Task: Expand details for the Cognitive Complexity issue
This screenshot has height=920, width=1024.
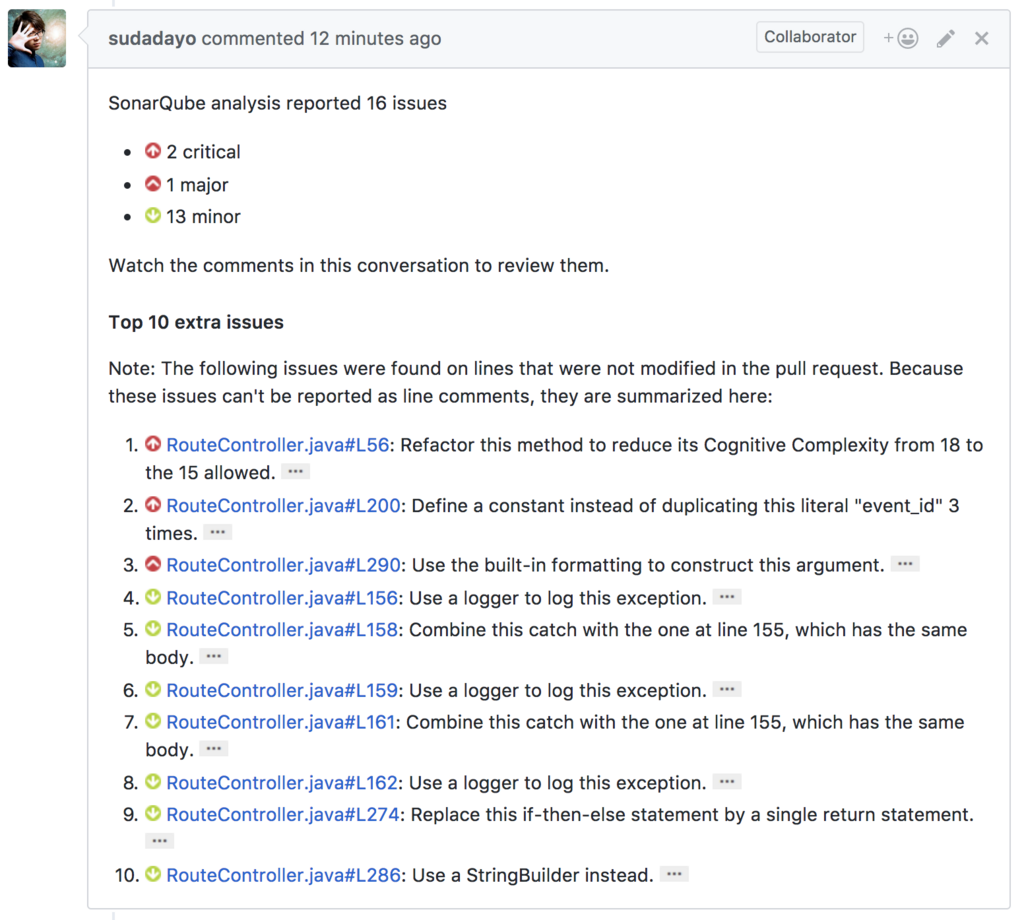Action: (x=295, y=472)
